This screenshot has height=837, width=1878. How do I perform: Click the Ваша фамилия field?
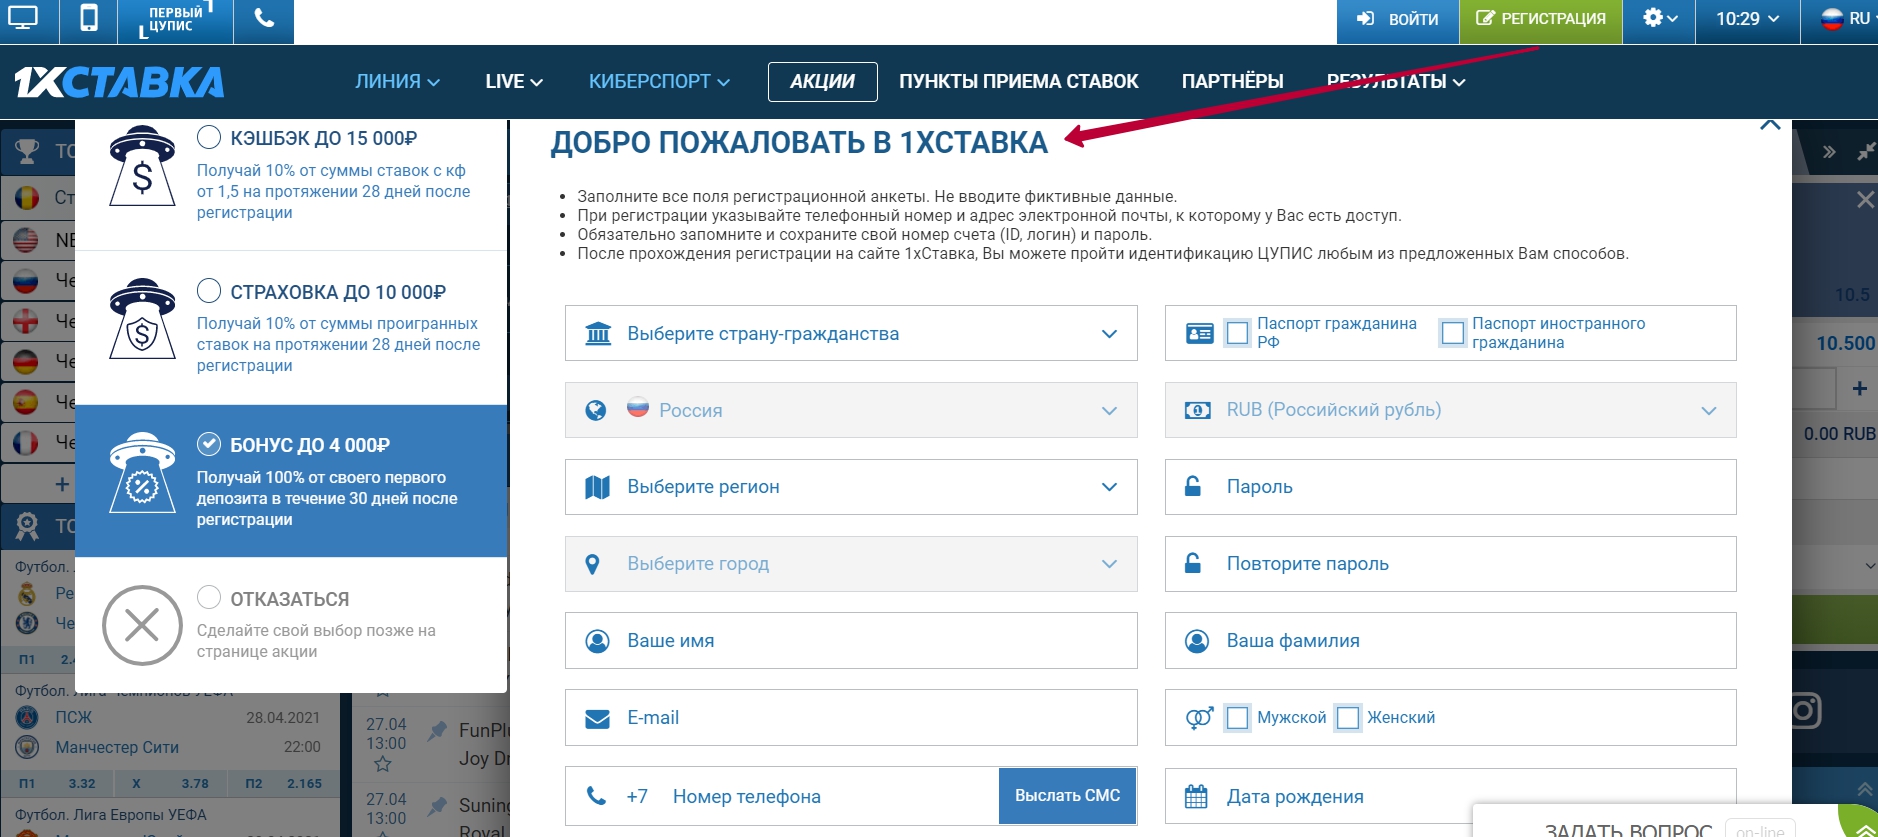[x=1451, y=641]
